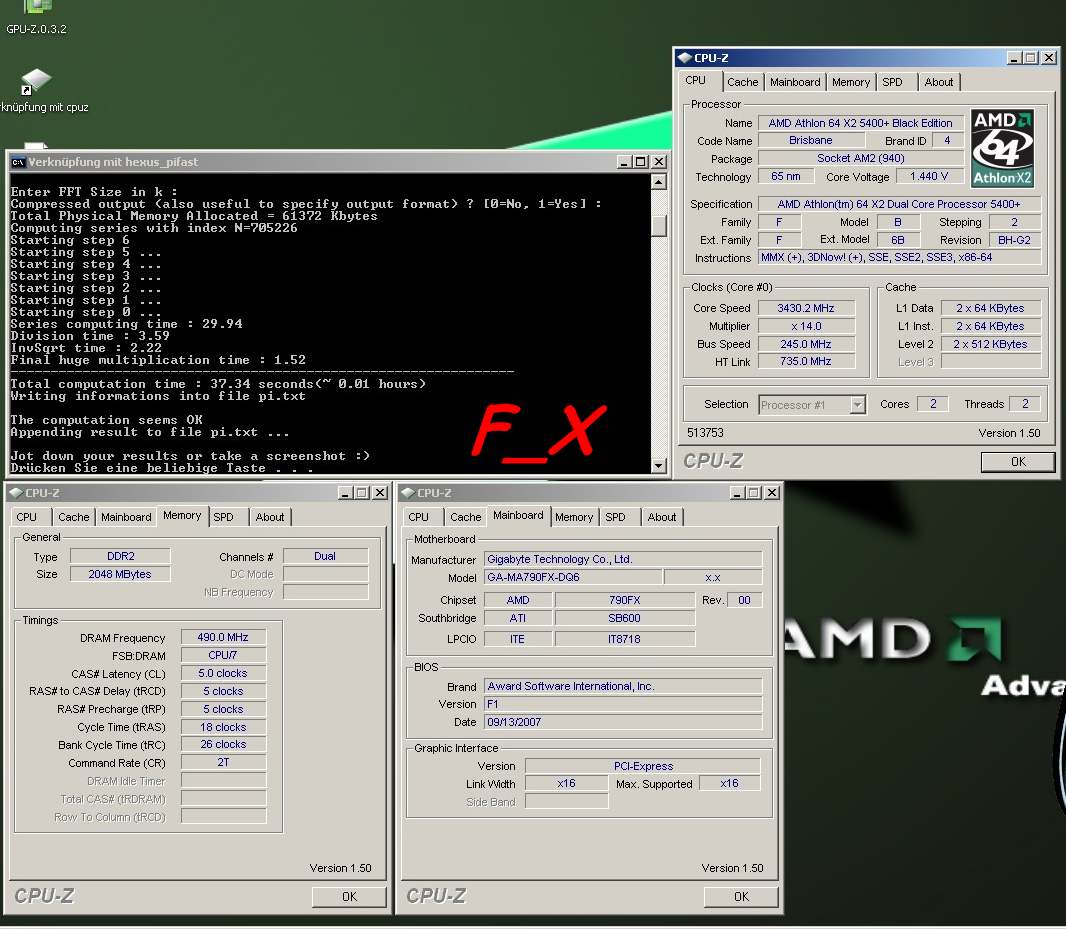The width and height of the screenshot is (1066, 929).
Task: Click the Chipset value 790FX
Action: 624,600
